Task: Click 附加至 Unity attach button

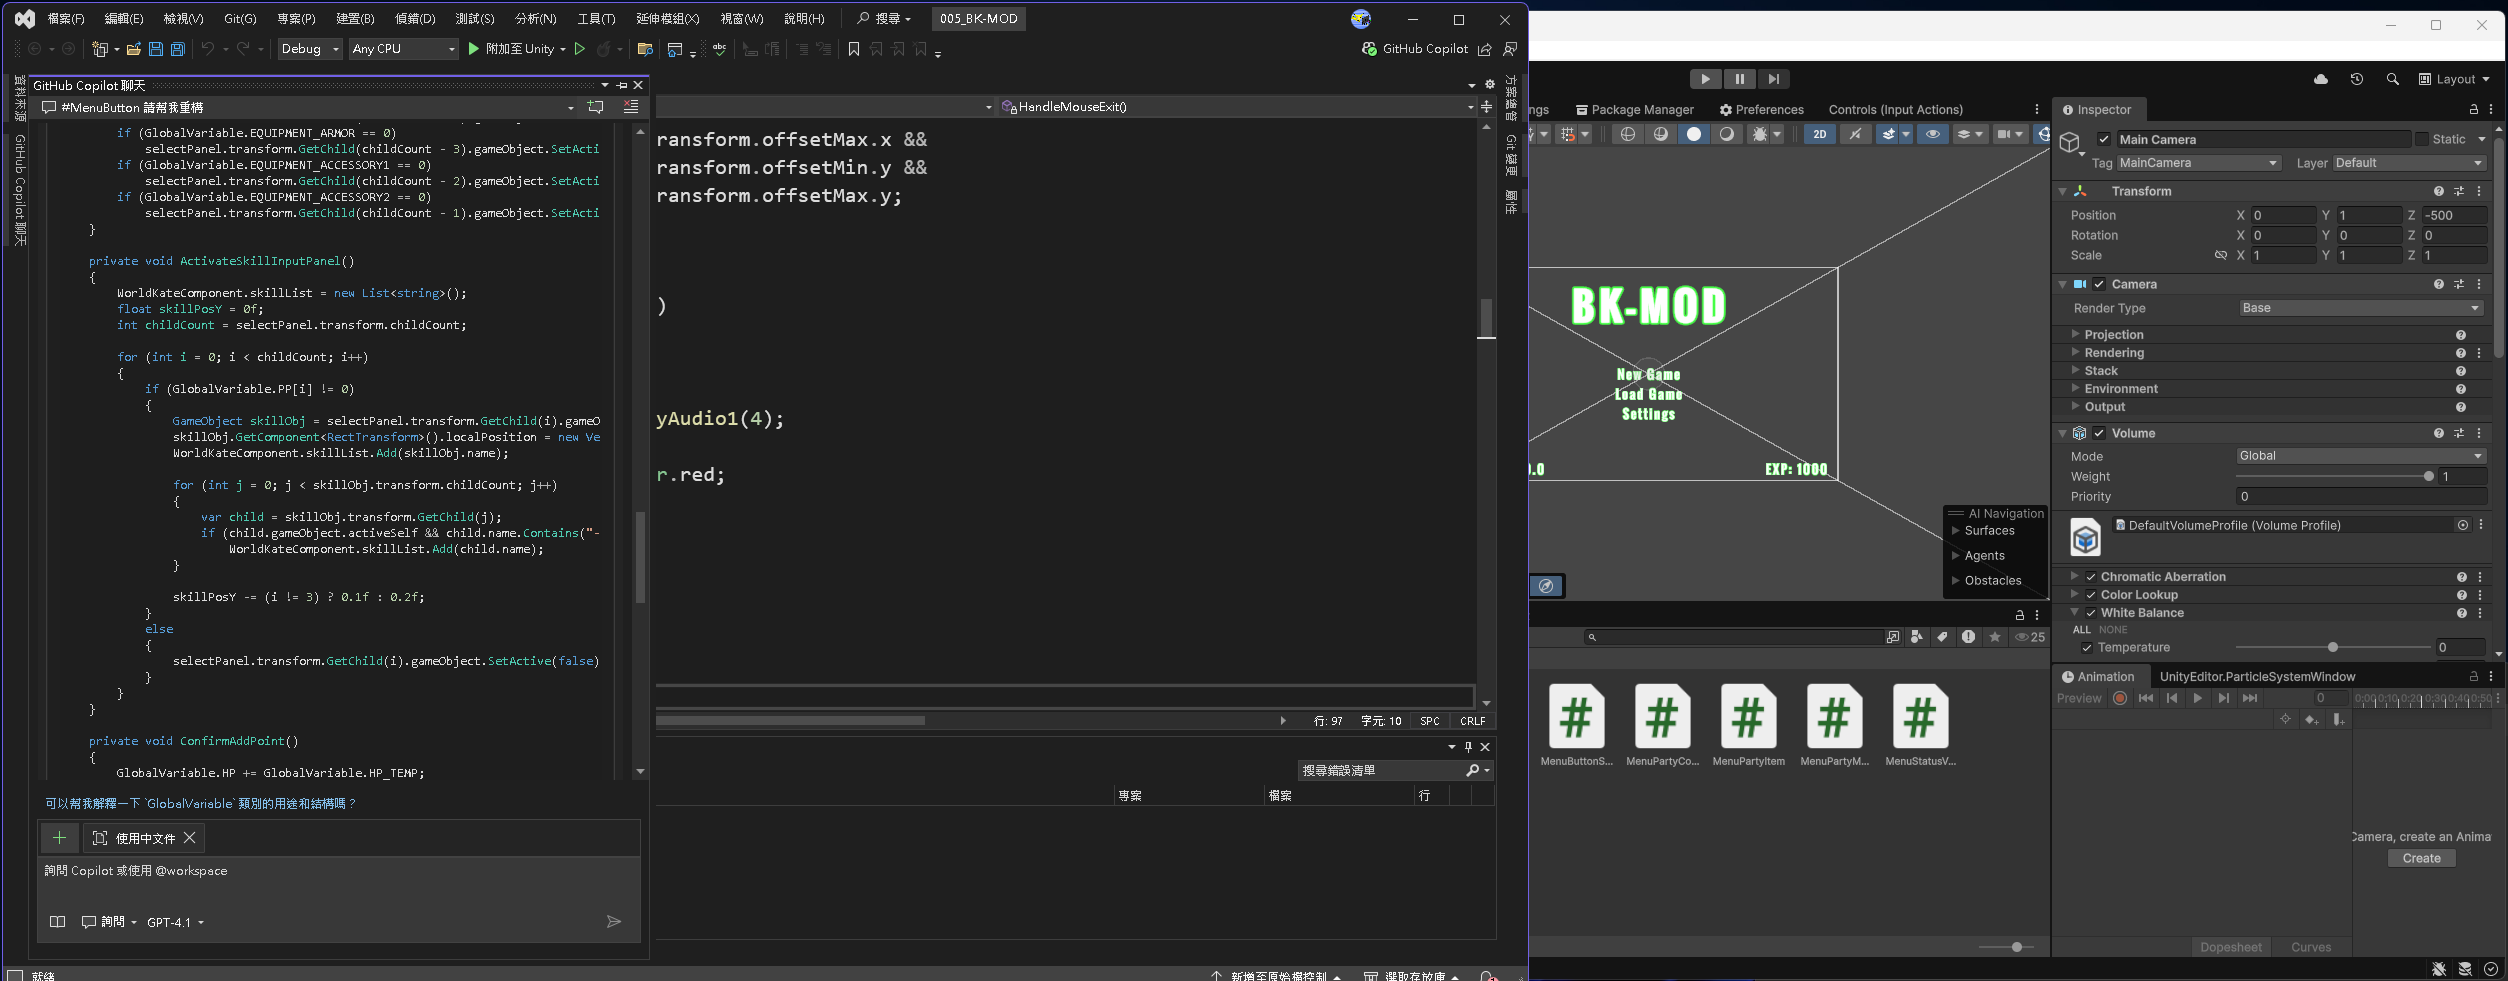Action: point(516,49)
